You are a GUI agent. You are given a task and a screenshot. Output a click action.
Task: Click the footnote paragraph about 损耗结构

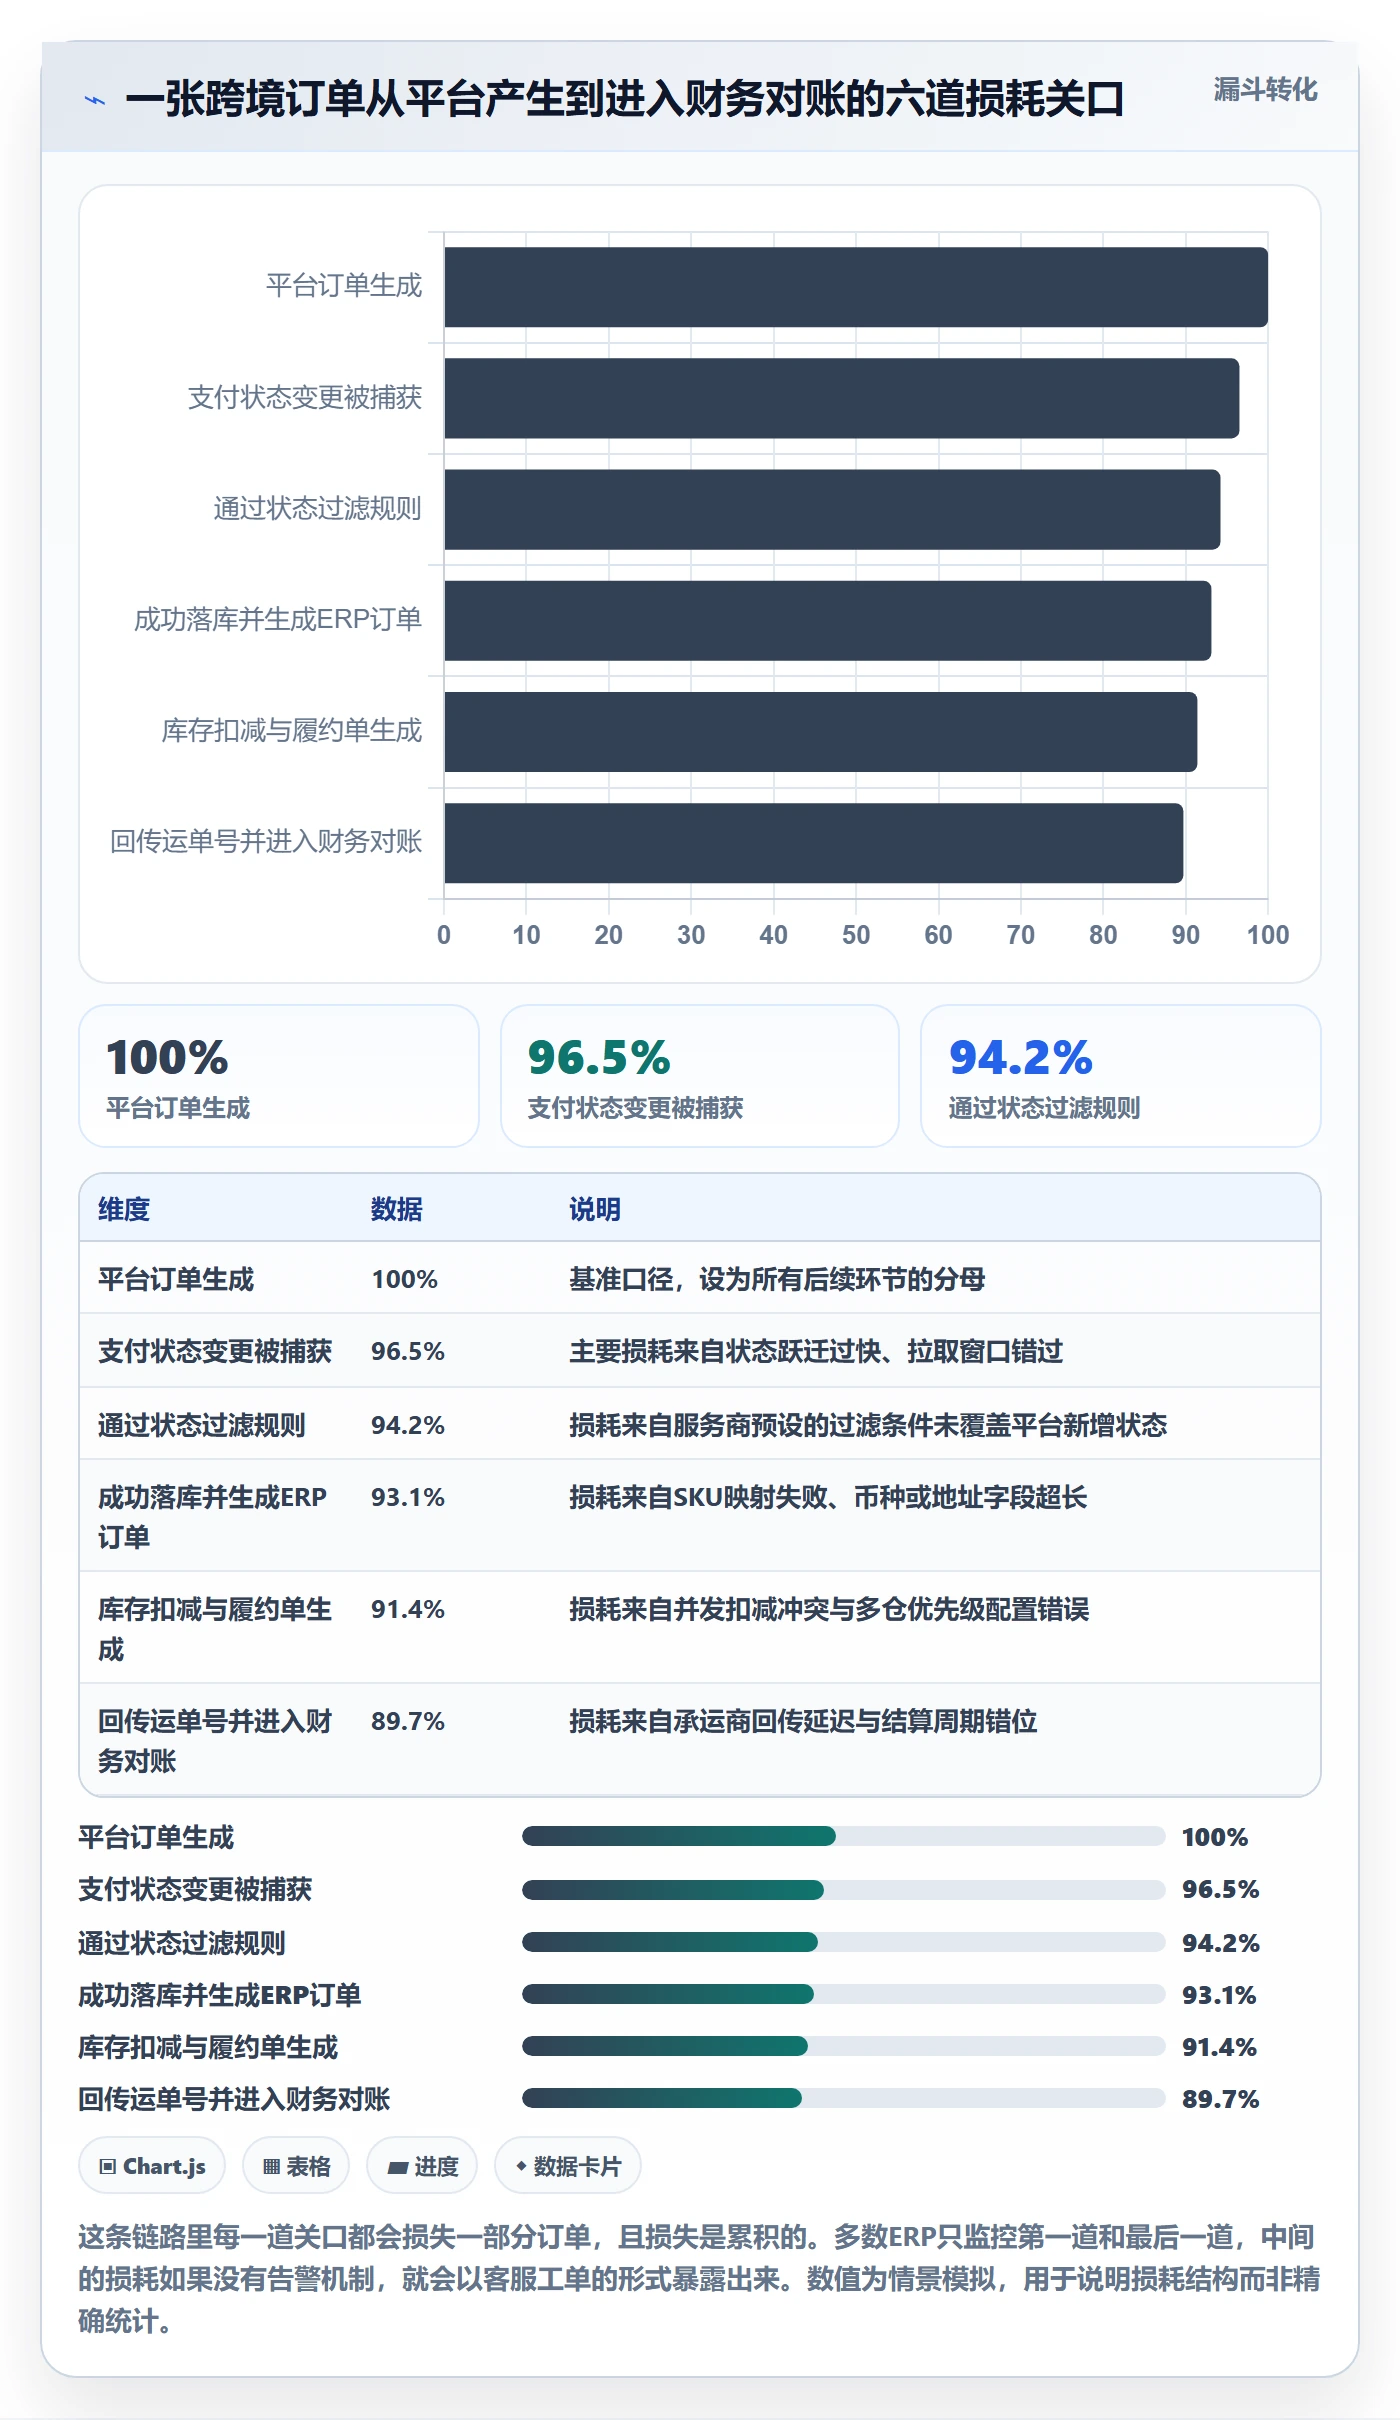(699, 2279)
